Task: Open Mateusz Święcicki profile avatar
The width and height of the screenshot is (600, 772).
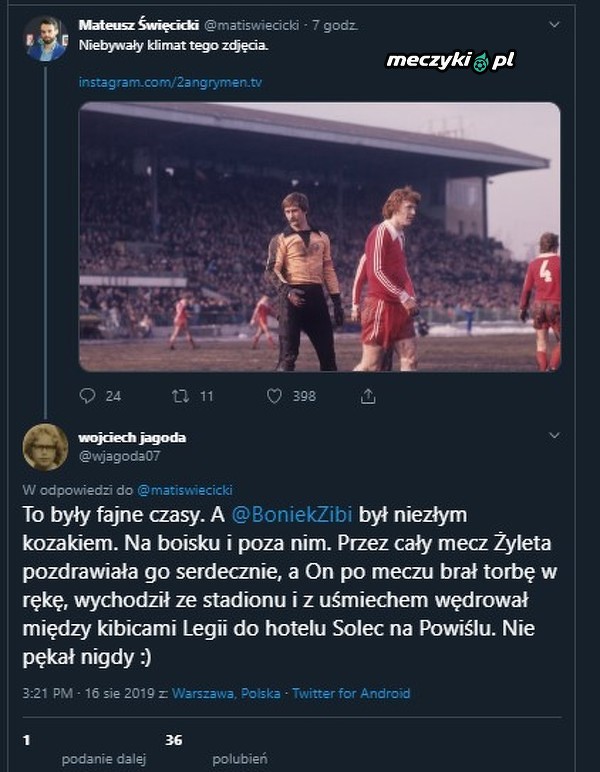Action: click(x=46, y=38)
